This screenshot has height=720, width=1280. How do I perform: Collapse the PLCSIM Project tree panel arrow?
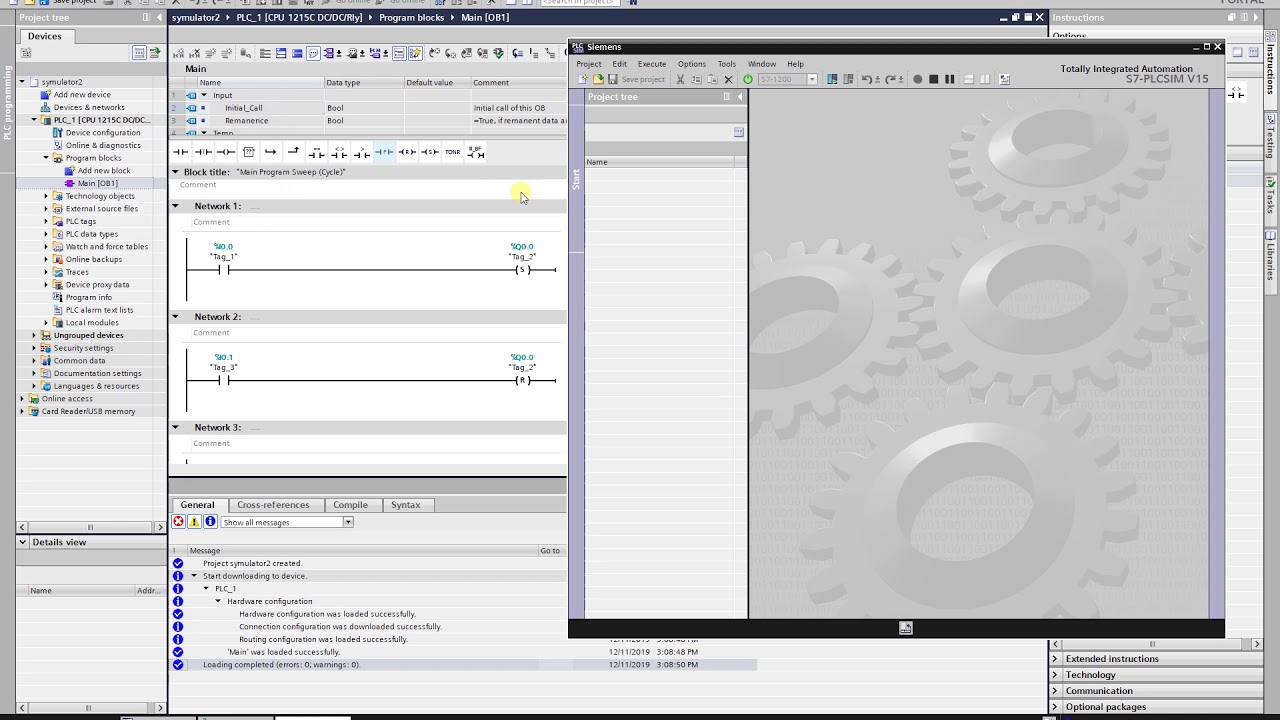pos(740,97)
